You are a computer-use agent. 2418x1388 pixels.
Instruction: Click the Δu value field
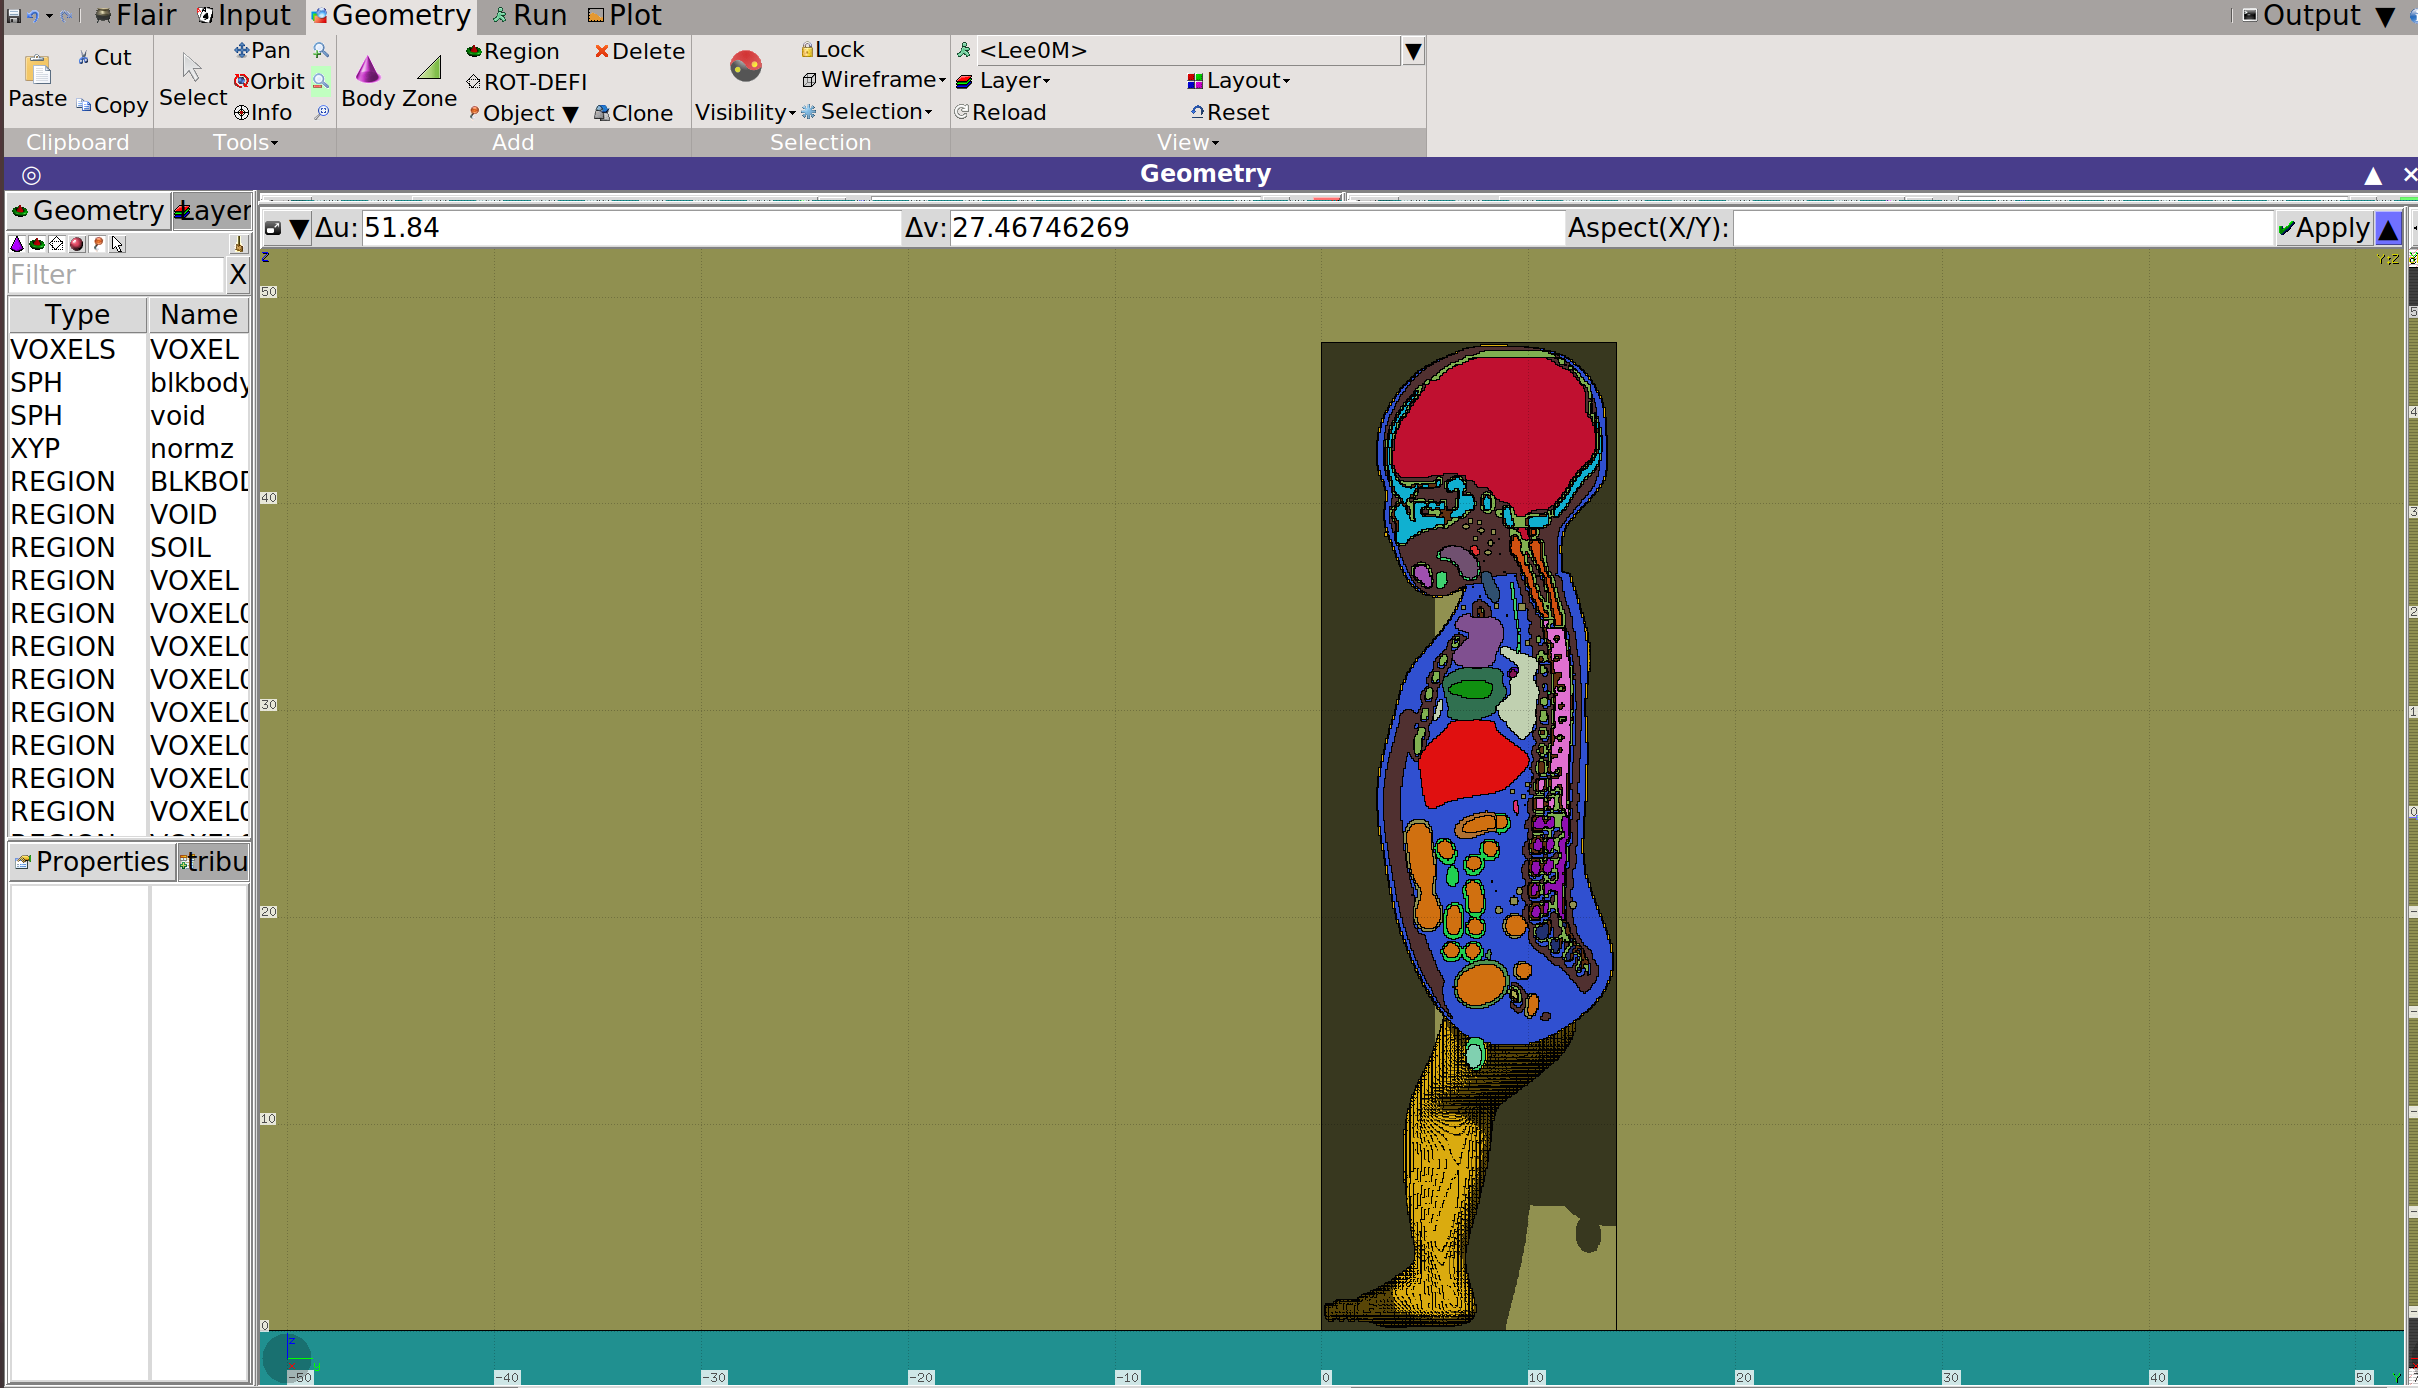(630, 228)
